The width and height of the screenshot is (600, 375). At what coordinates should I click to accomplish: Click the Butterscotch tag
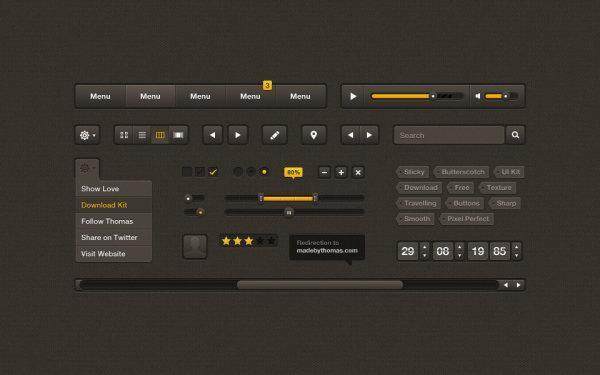pos(461,172)
